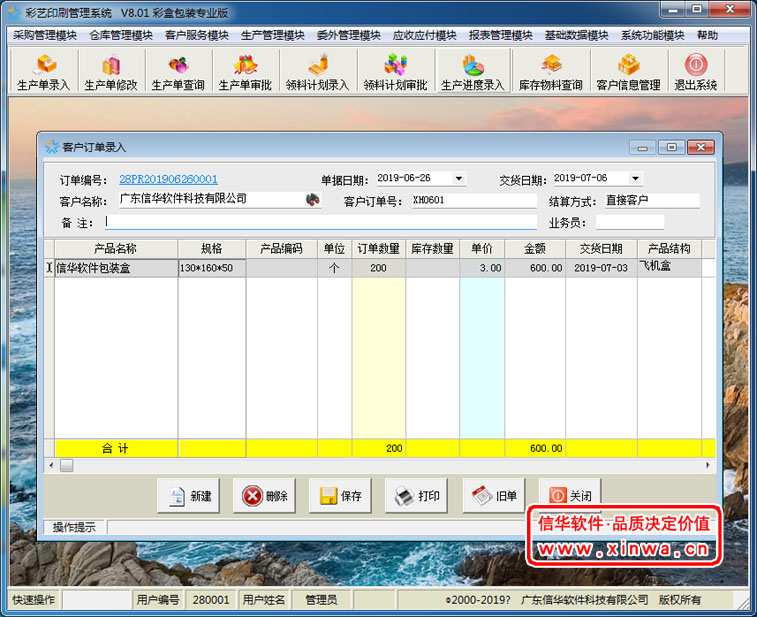Click the 备注 input field
The image size is (757, 617).
[321, 222]
